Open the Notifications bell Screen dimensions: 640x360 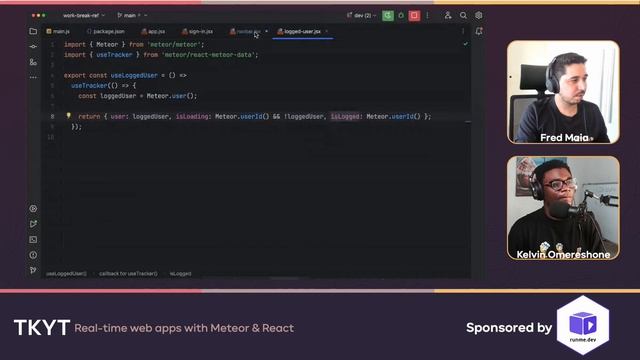pyautogui.click(x=479, y=31)
